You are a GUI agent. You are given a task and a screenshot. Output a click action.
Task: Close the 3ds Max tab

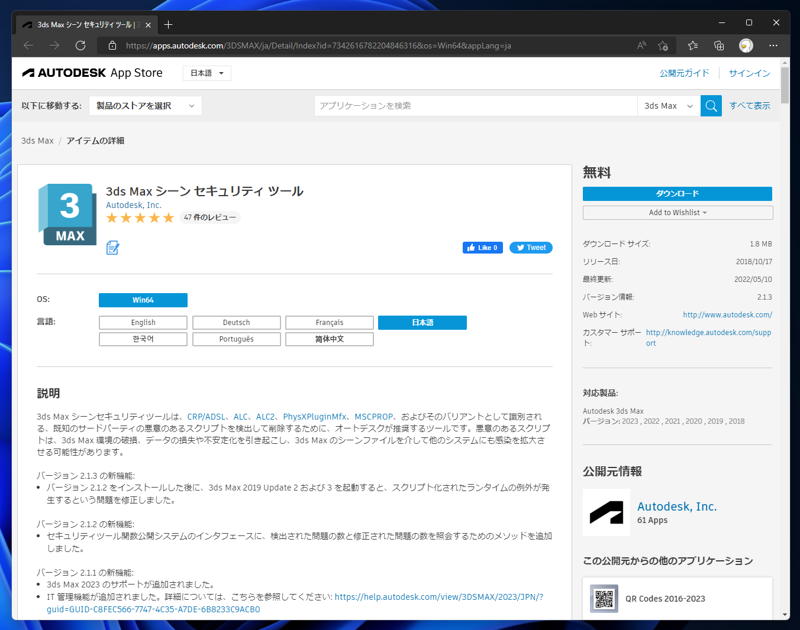click(148, 25)
